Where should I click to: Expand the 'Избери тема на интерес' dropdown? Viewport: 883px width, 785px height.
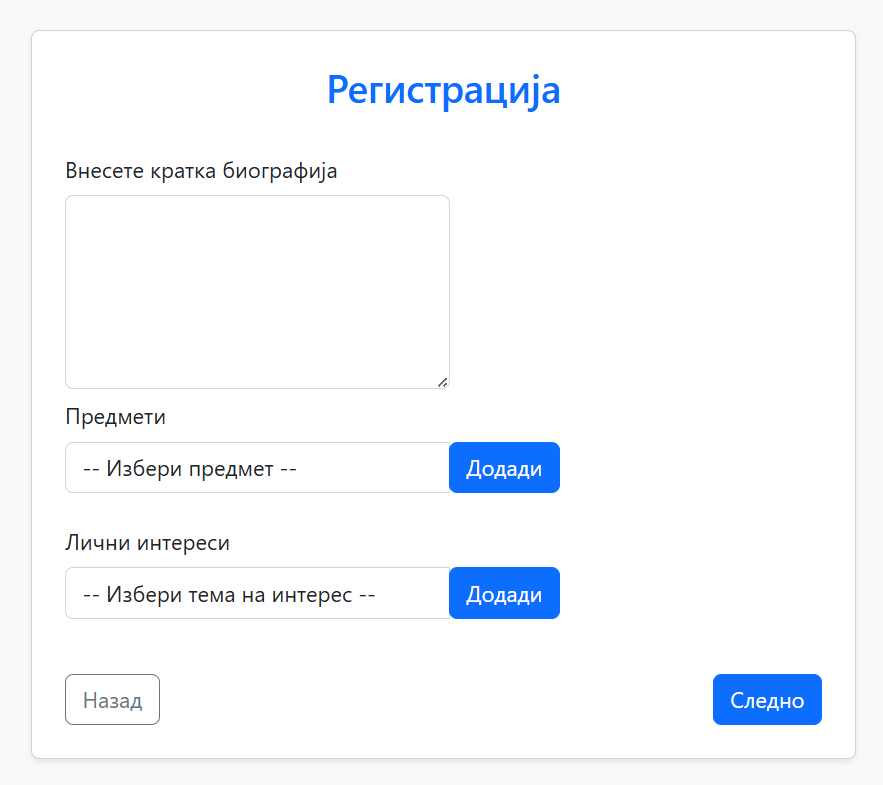pyautogui.click(x=257, y=594)
